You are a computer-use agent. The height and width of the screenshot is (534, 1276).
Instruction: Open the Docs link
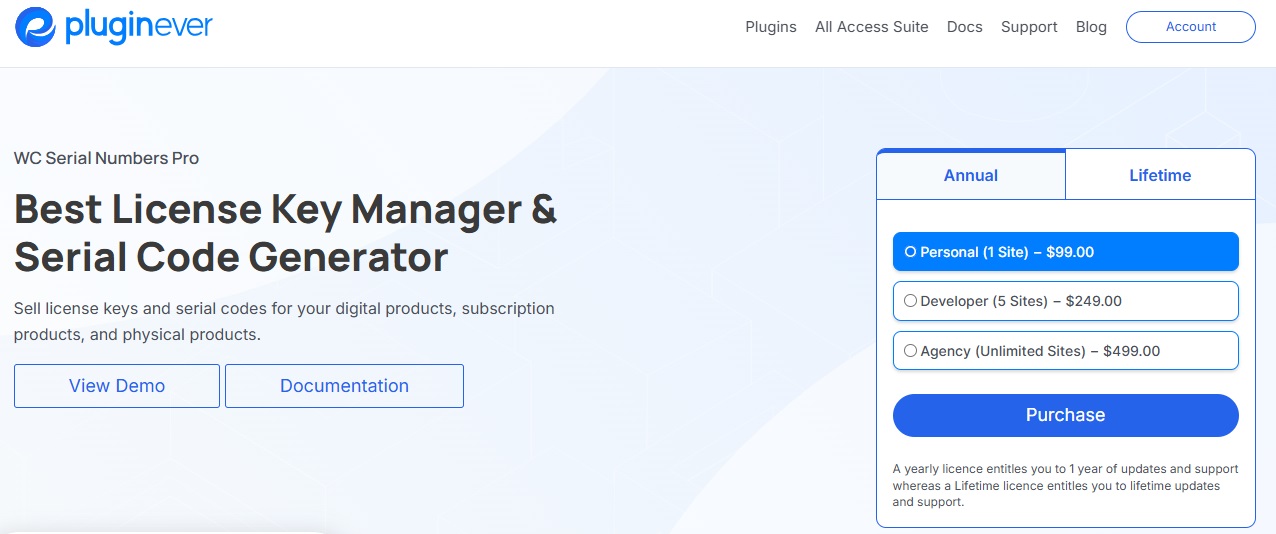[965, 27]
